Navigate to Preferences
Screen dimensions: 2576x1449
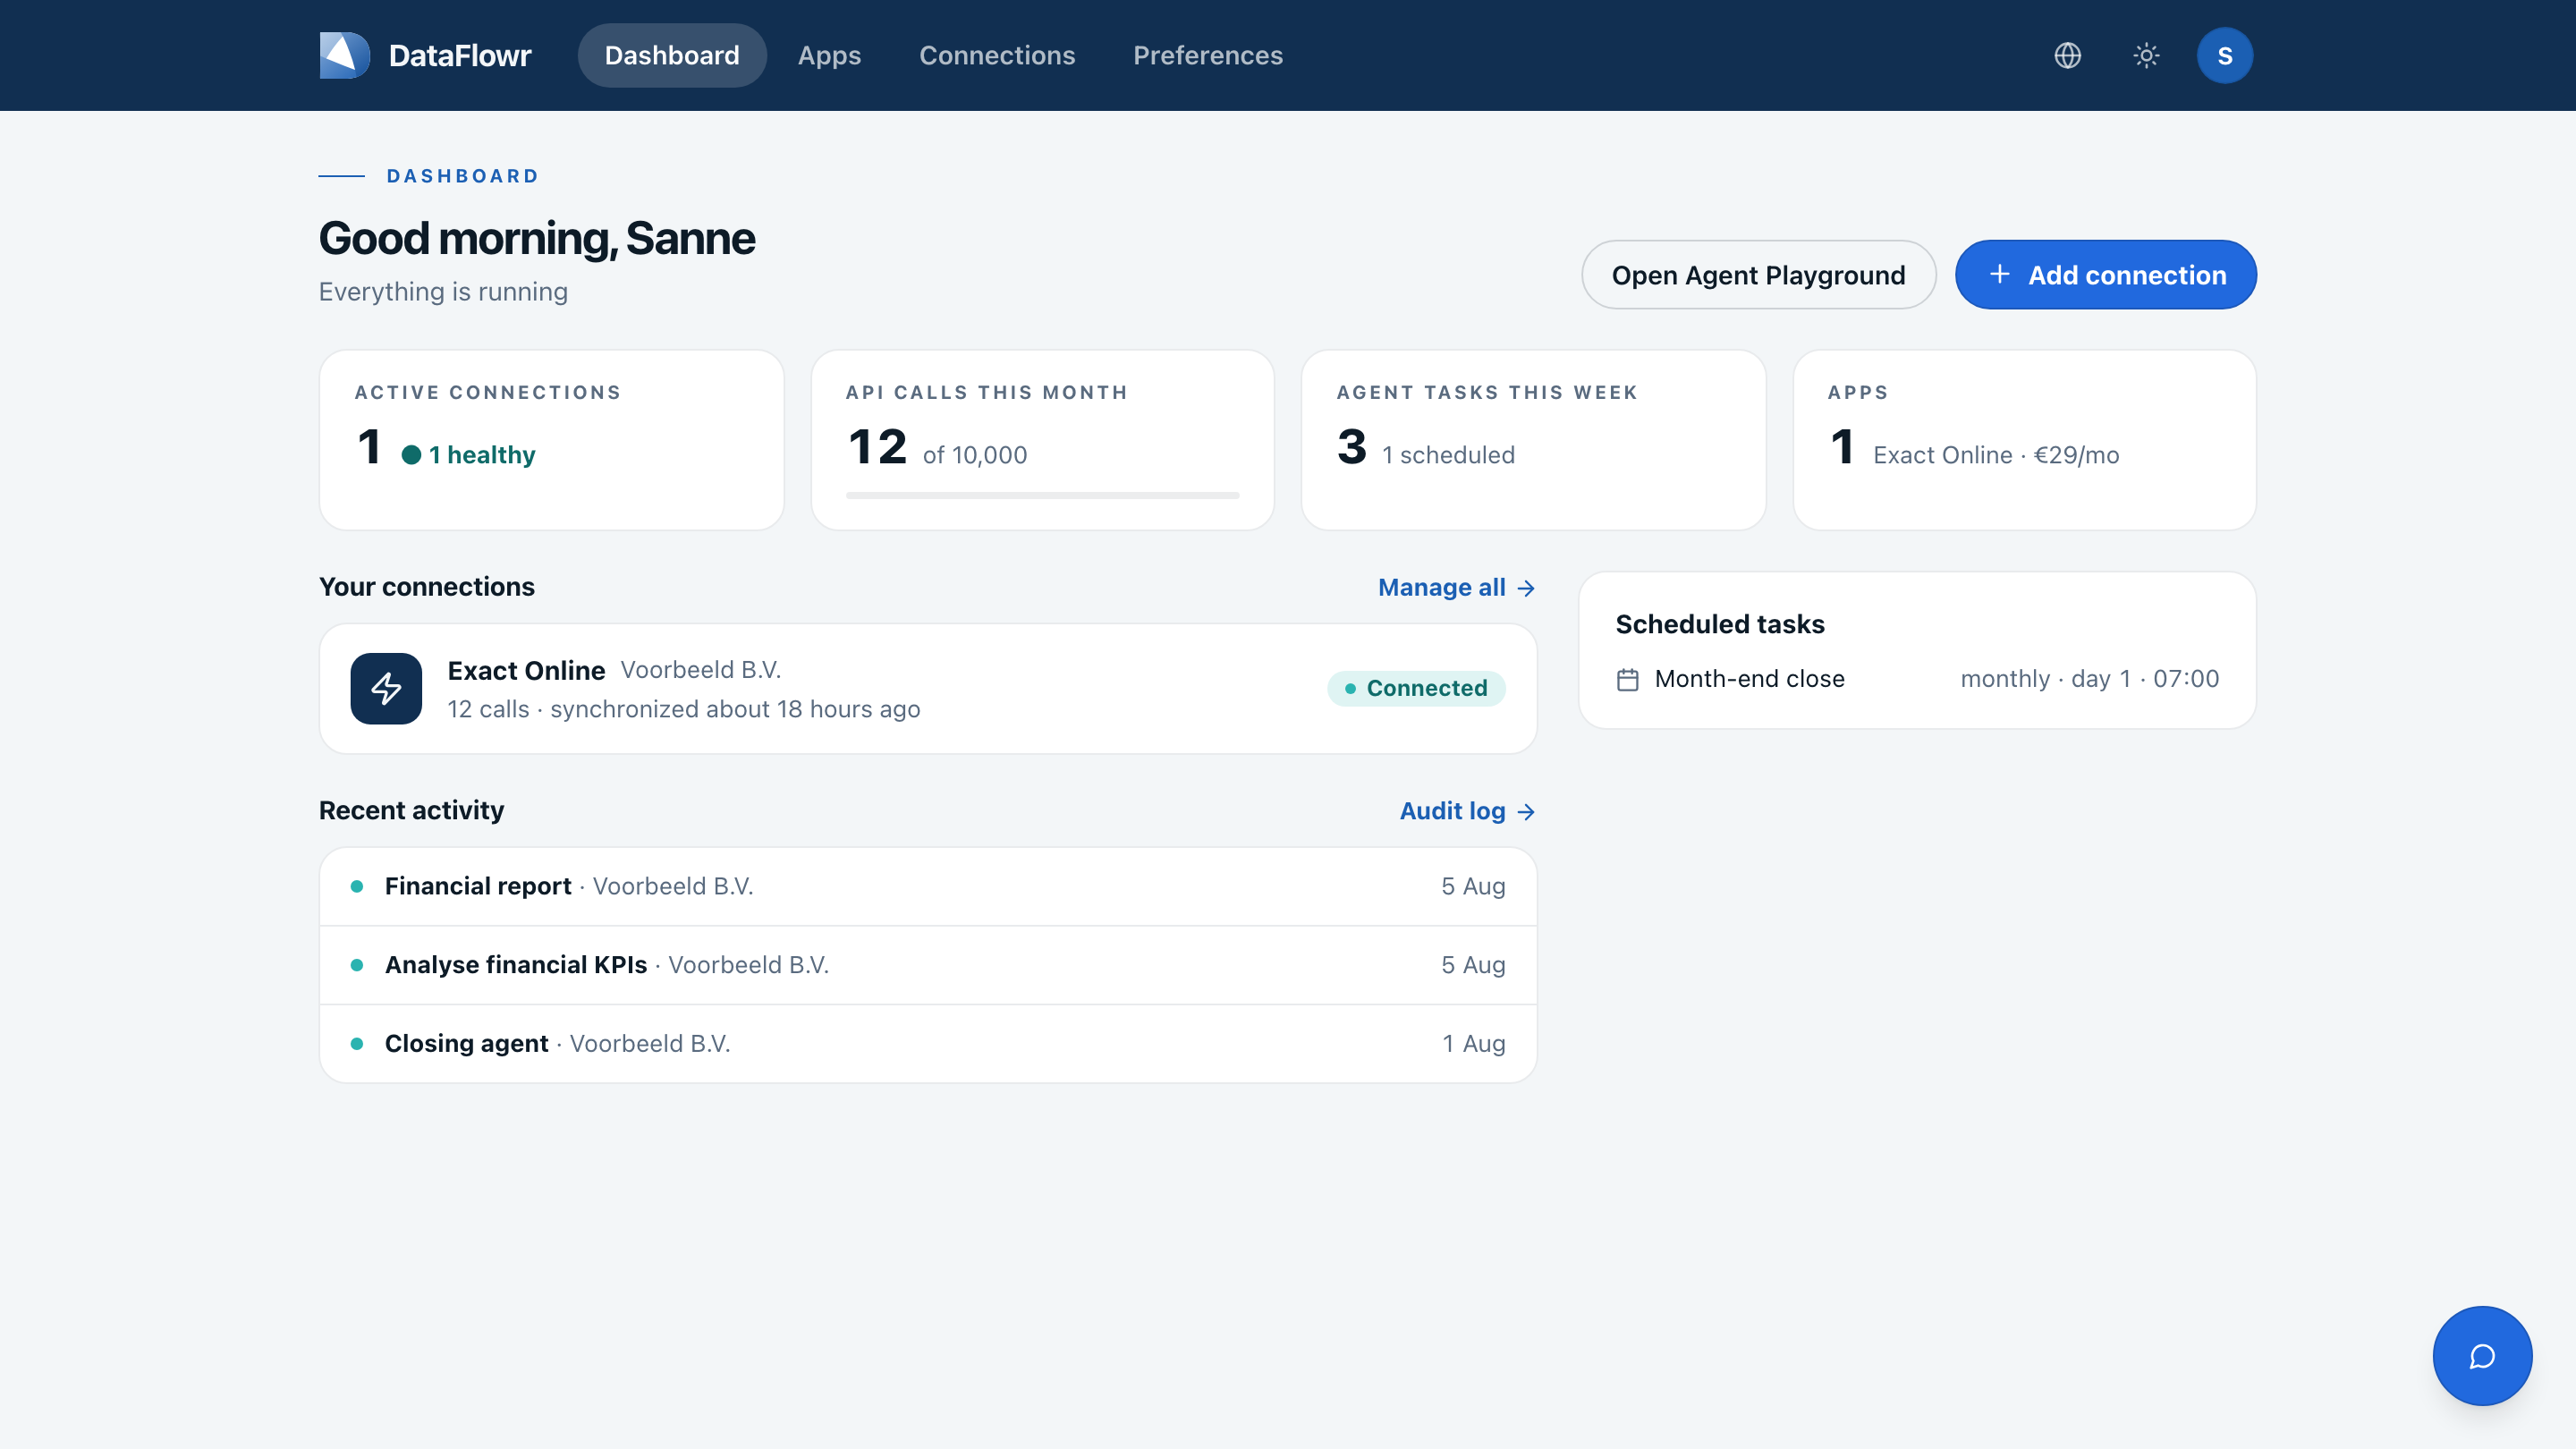[1207, 55]
